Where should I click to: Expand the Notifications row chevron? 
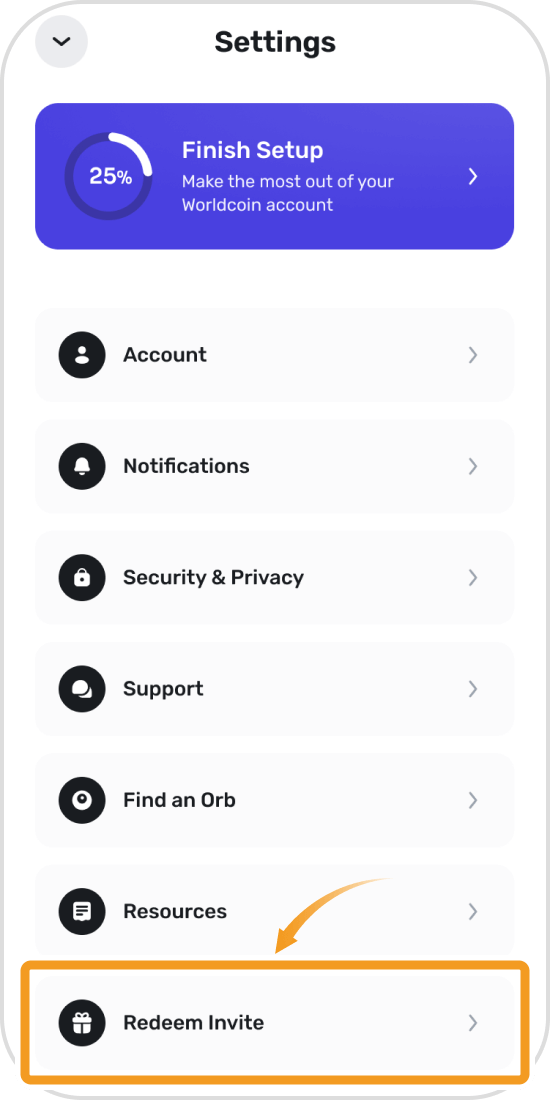pyautogui.click(x=473, y=467)
